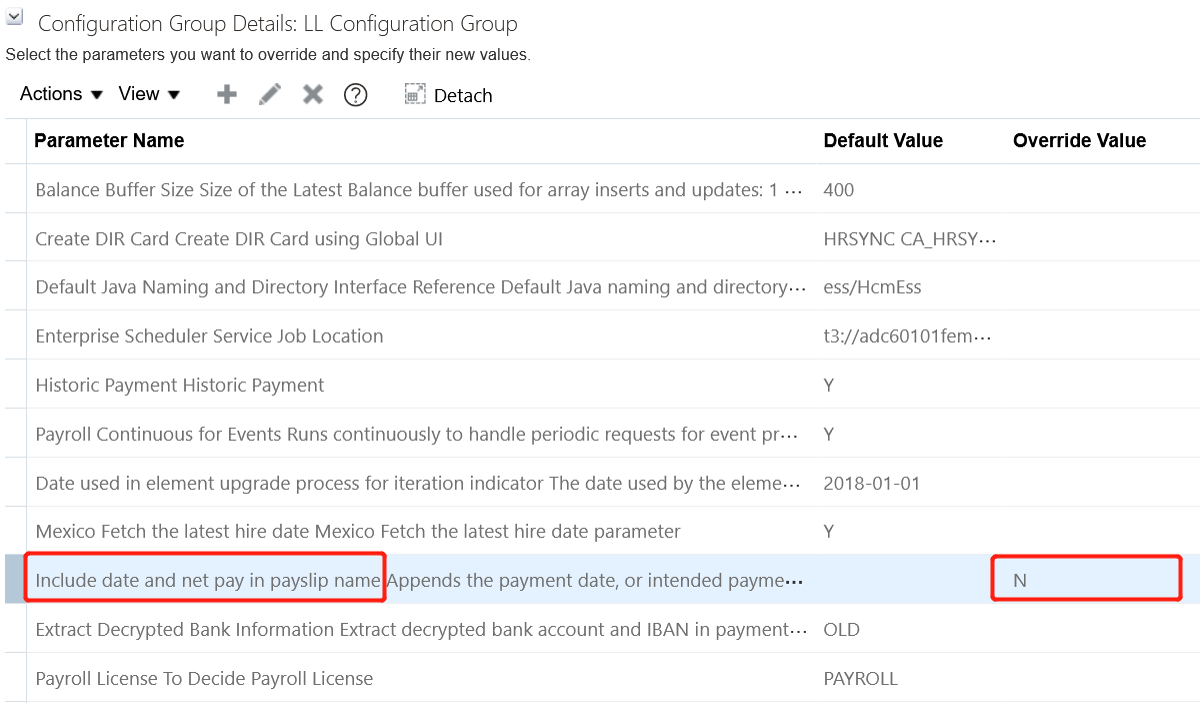Select the Balance Buffer Size row
The height and width of the screenshot is (703, 1200).
(x=418, y=190)
